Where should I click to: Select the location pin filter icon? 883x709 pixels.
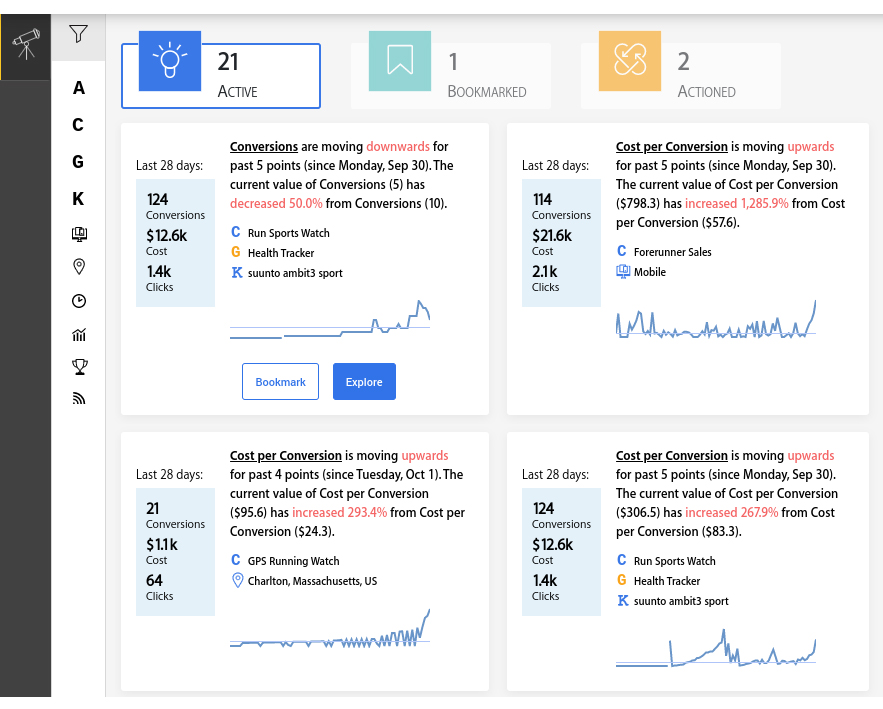(79, 266)
